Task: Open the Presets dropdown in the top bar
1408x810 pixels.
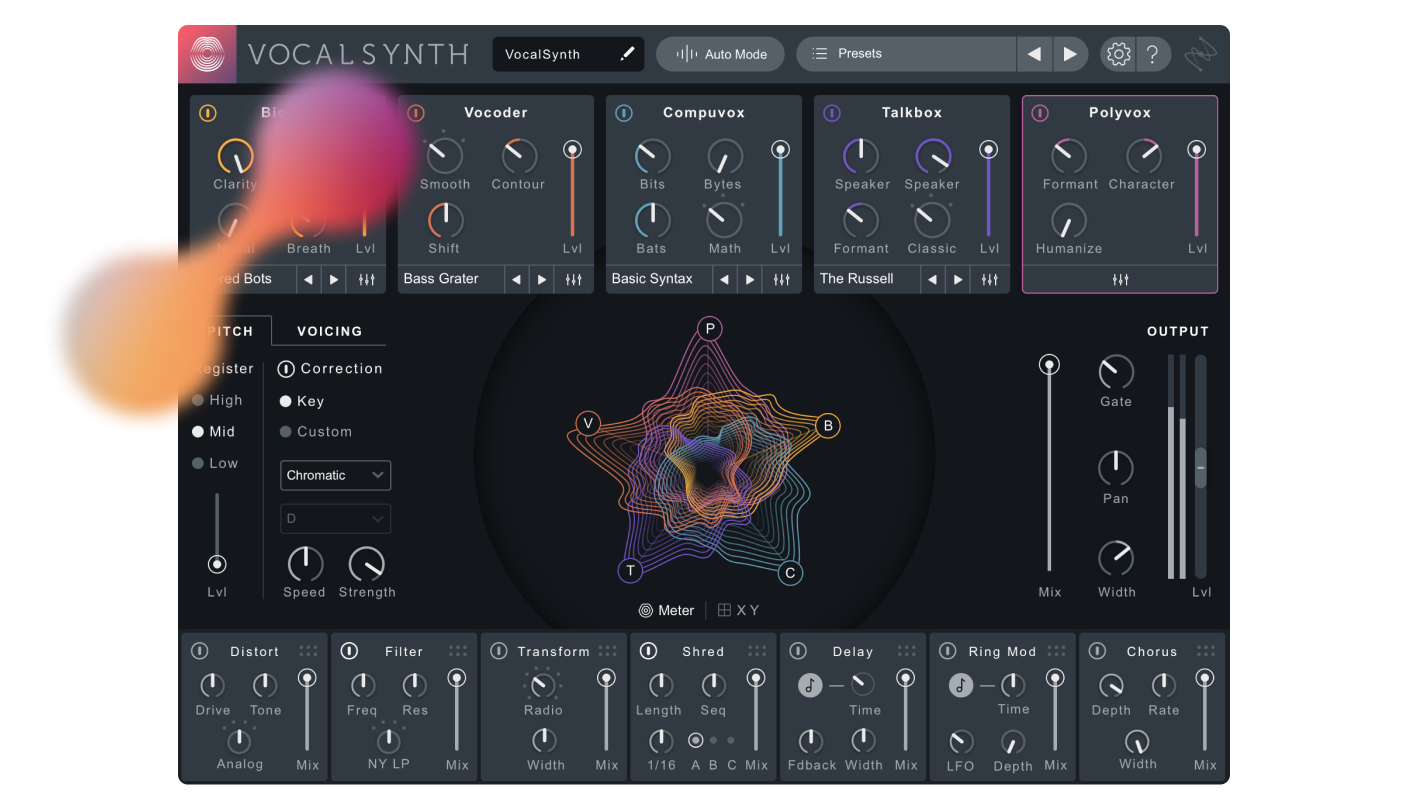Action: (x=906, y=54)
